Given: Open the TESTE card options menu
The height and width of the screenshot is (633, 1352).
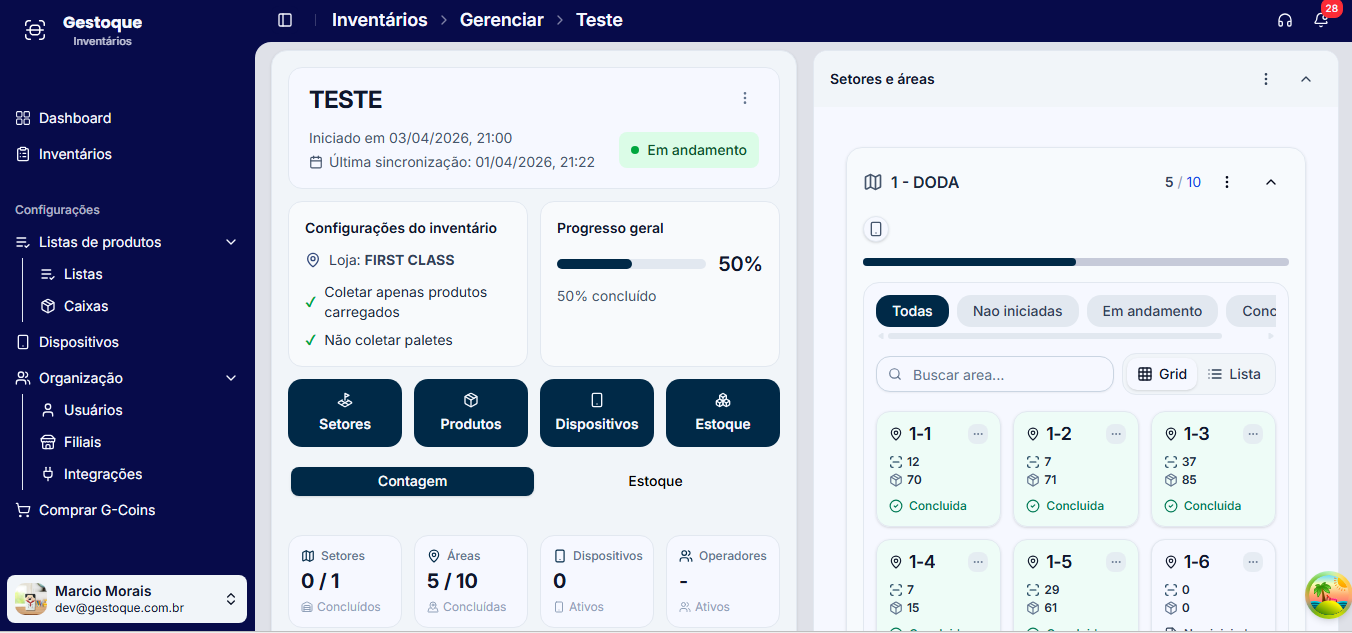Looking at the screenshot, I should (745, 98).
